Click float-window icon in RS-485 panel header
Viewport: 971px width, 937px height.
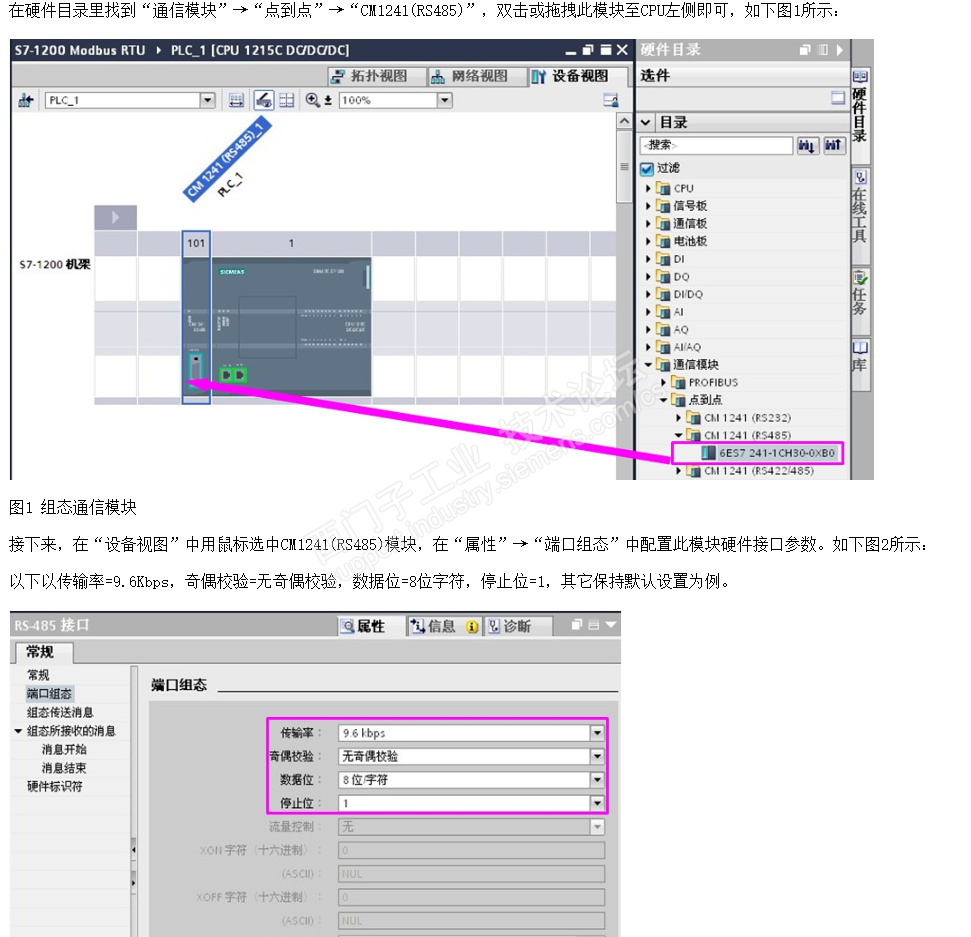(x=577, y=625)
